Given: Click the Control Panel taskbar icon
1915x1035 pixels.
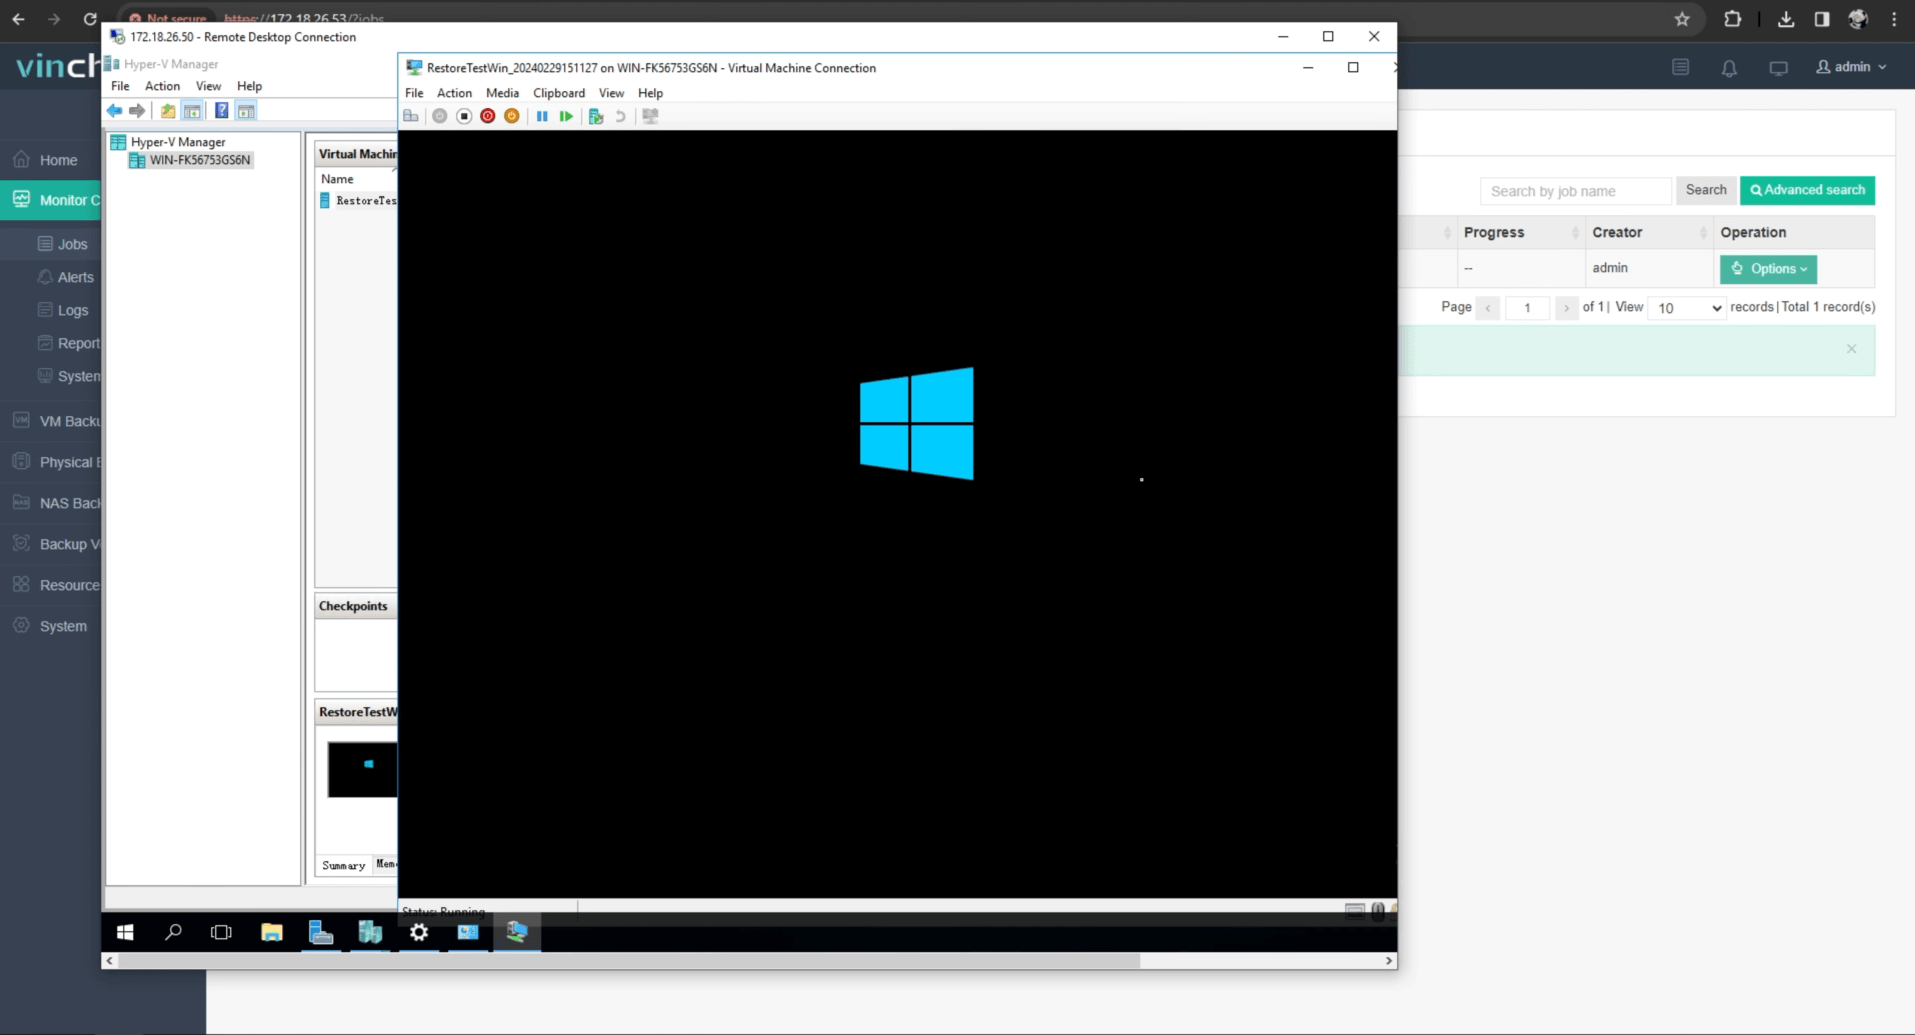Looking at the screenshot, I should (x=468, y=932).
